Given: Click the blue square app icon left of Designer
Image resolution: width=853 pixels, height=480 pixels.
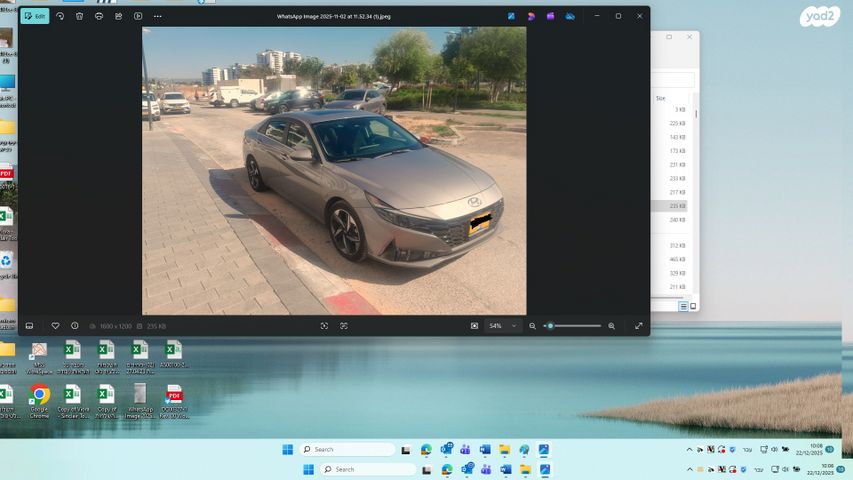Looking at the screenshot, I should (x=511, y=16).
